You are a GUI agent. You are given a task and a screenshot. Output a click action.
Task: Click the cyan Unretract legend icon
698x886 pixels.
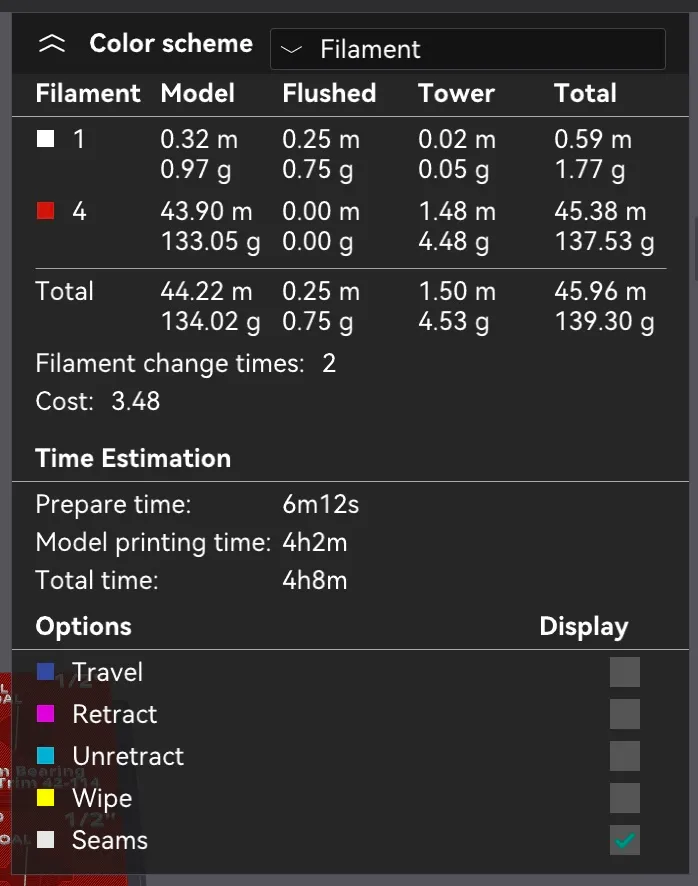[45, 756]
